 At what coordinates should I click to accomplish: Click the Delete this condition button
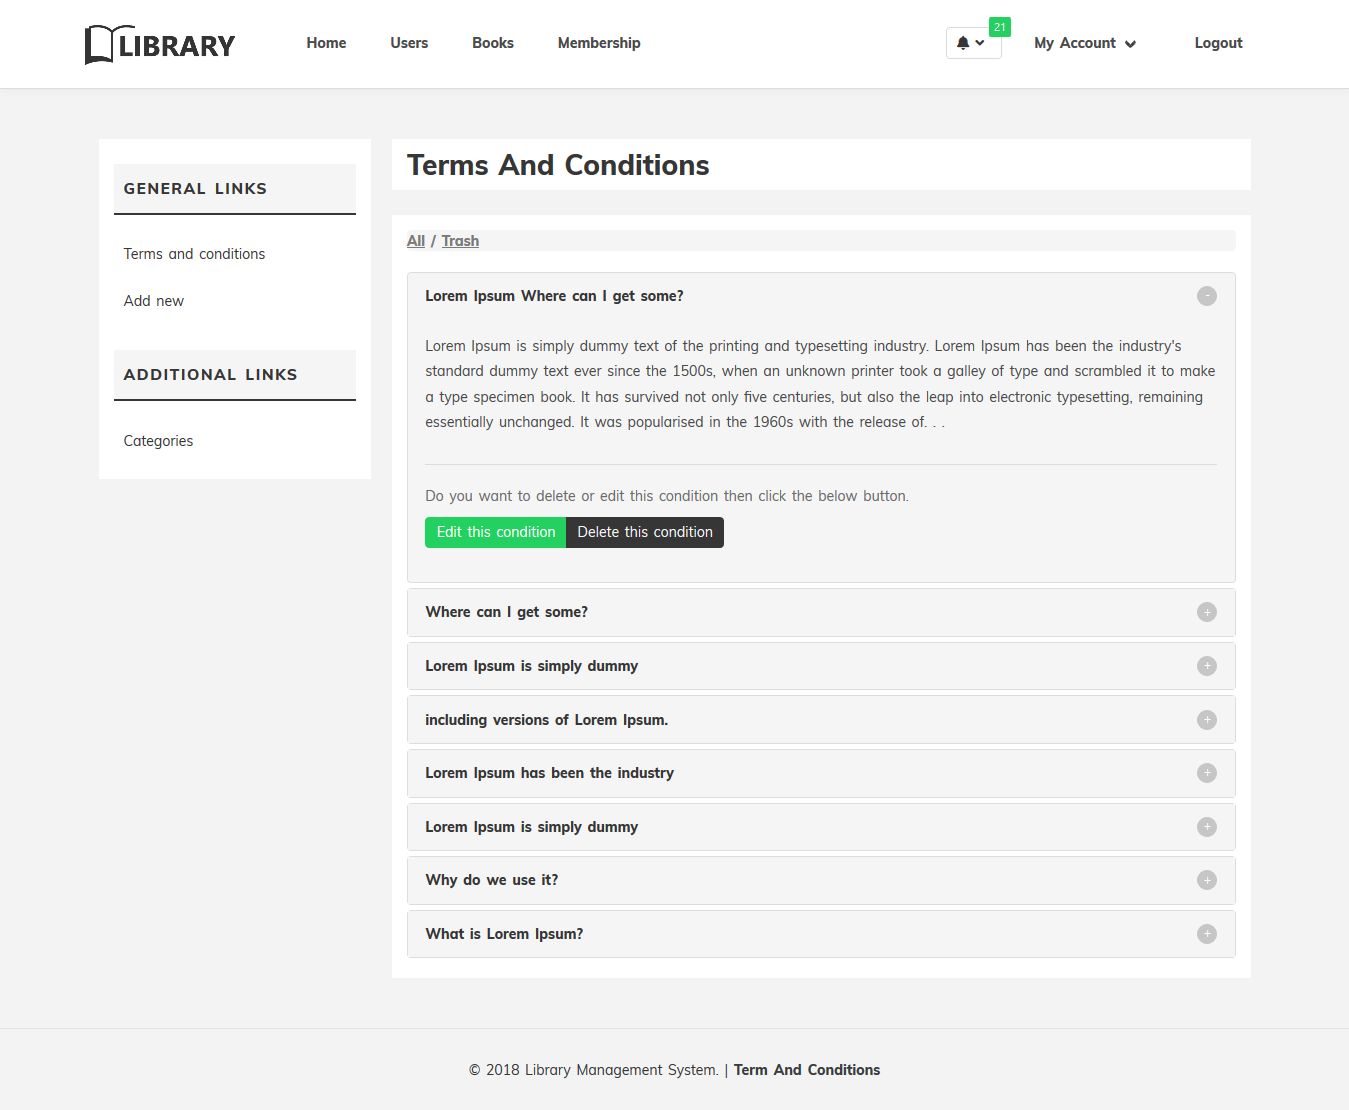[645, 532]
